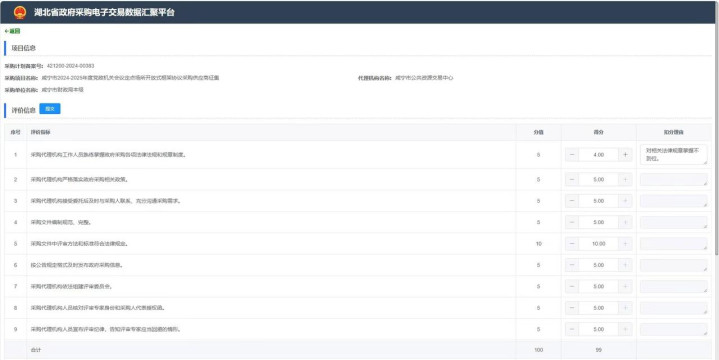
Task: Select plan number 421200-2024-00383
Action: pyautogui.click(x=71, y=66)
